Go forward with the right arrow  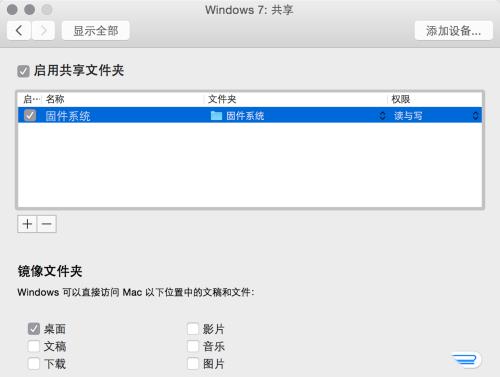click(x=43, y=31)
